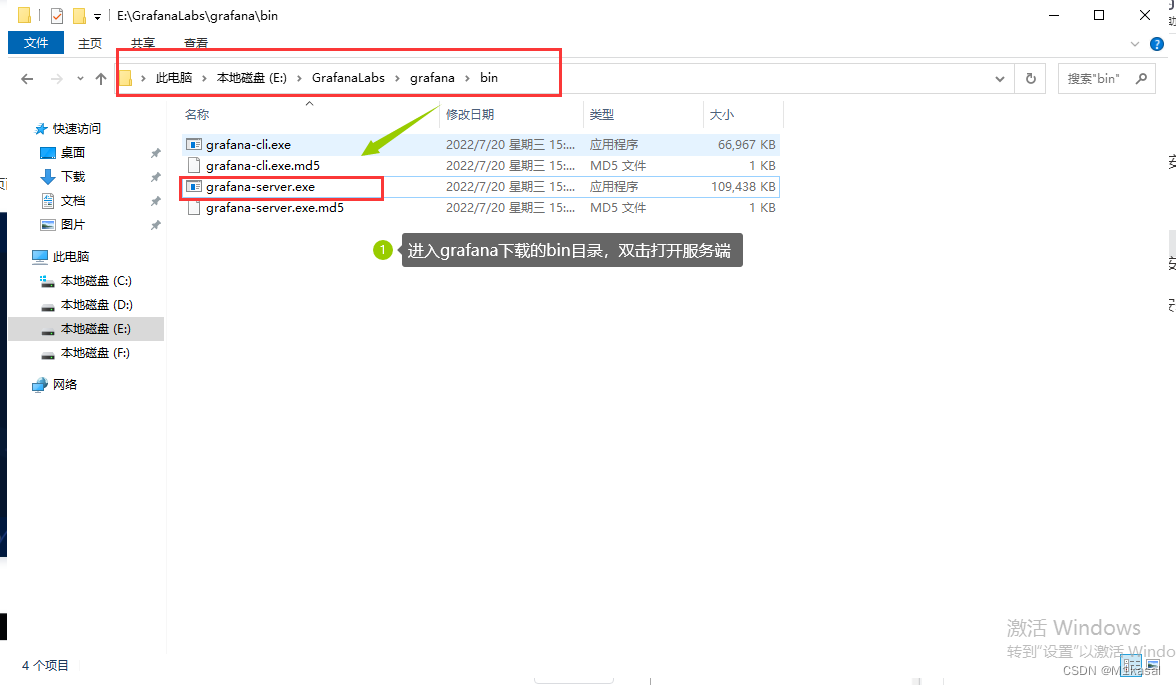
Task: Switch to the 主页 ribbon tab
Action: pyautogui.click(x=90, y=44)
